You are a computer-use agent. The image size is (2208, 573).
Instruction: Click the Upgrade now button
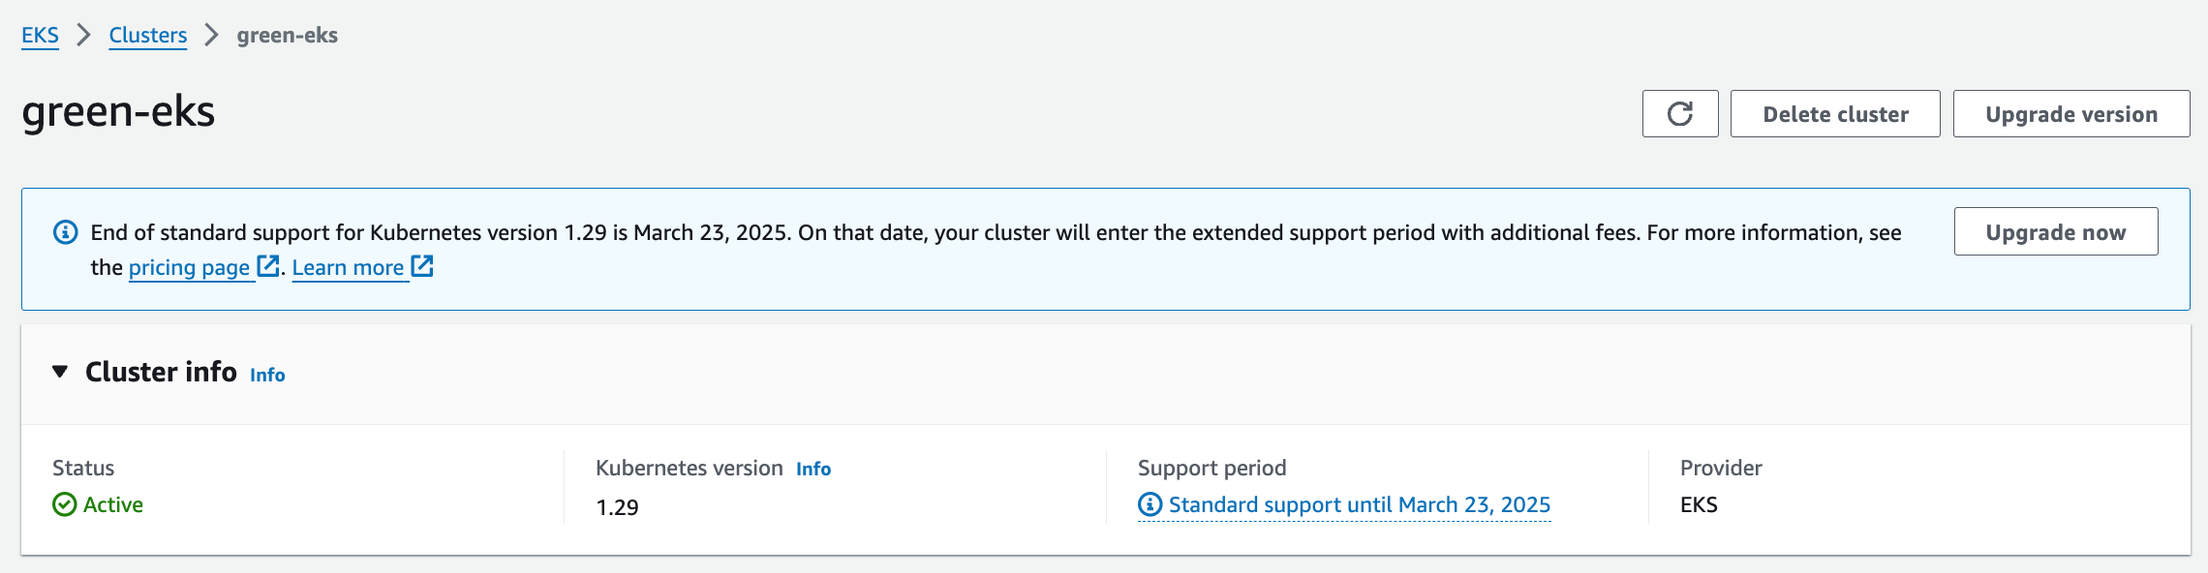(2055, 232)
